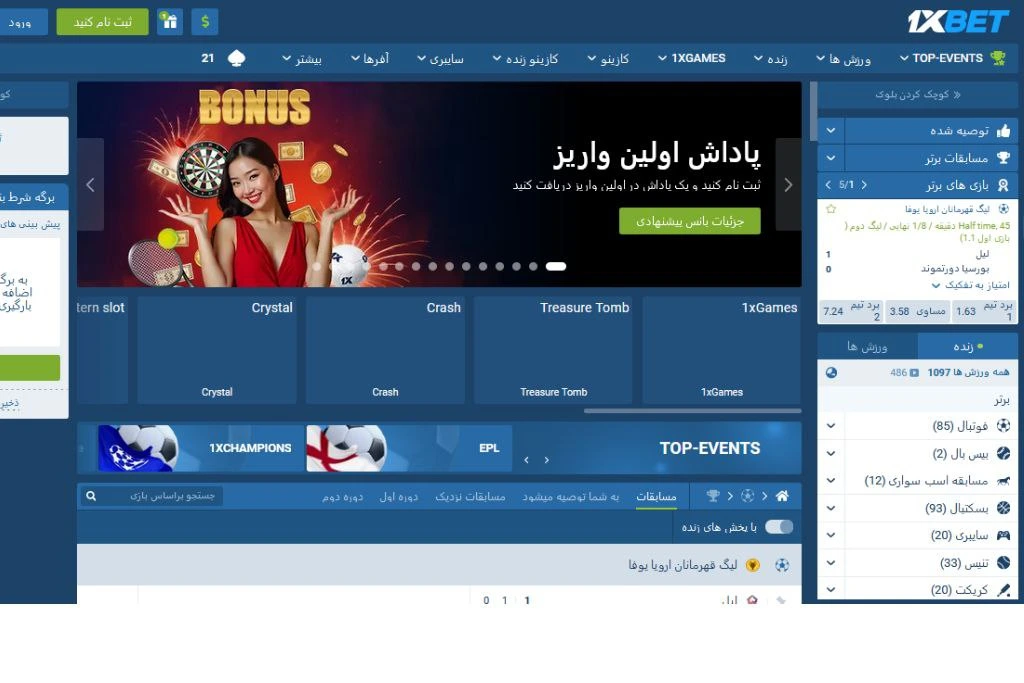Select the active banner carousel indicator
1024x683 pixels.
click(x=556, y=266)
